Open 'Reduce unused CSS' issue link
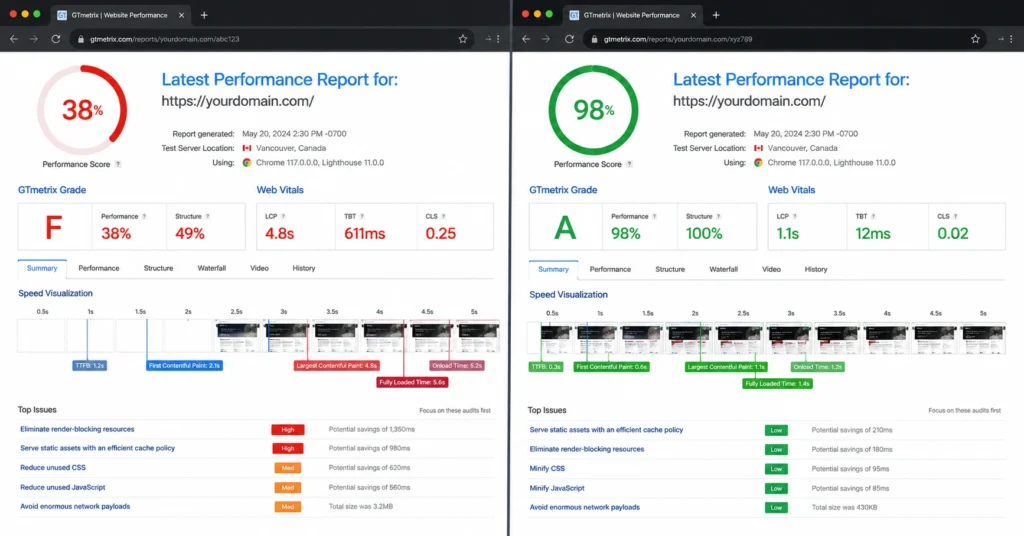Viewport: 1024px width, 536px height. pos(53,467)
